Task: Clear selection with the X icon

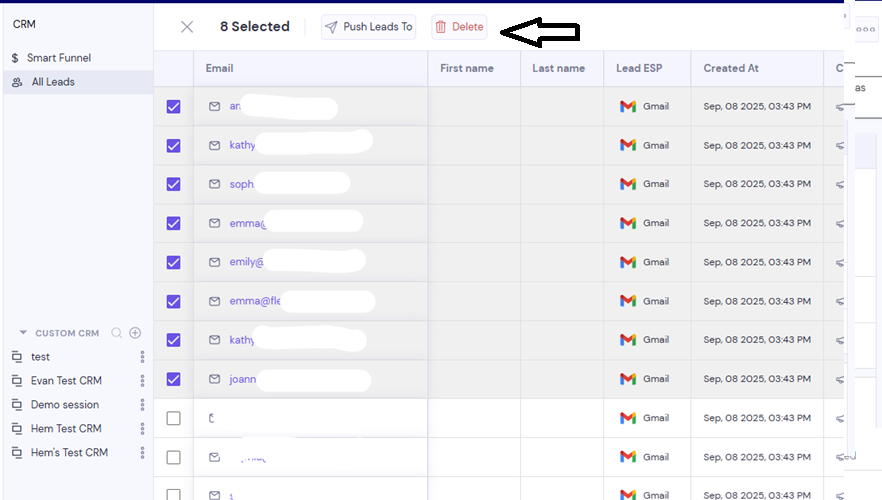Action: click(x=187, y=26)
